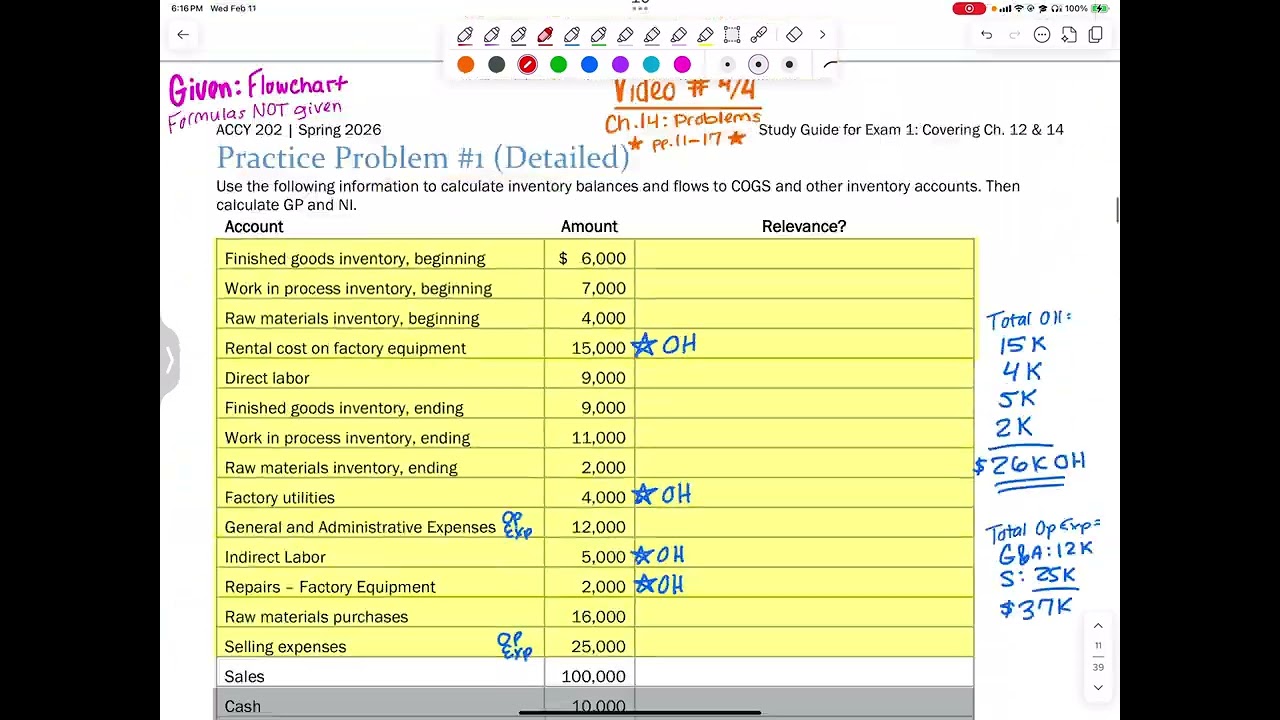Select the active red pen tool
Viewport: 1280px width, 720px height.
click(545, 35)
